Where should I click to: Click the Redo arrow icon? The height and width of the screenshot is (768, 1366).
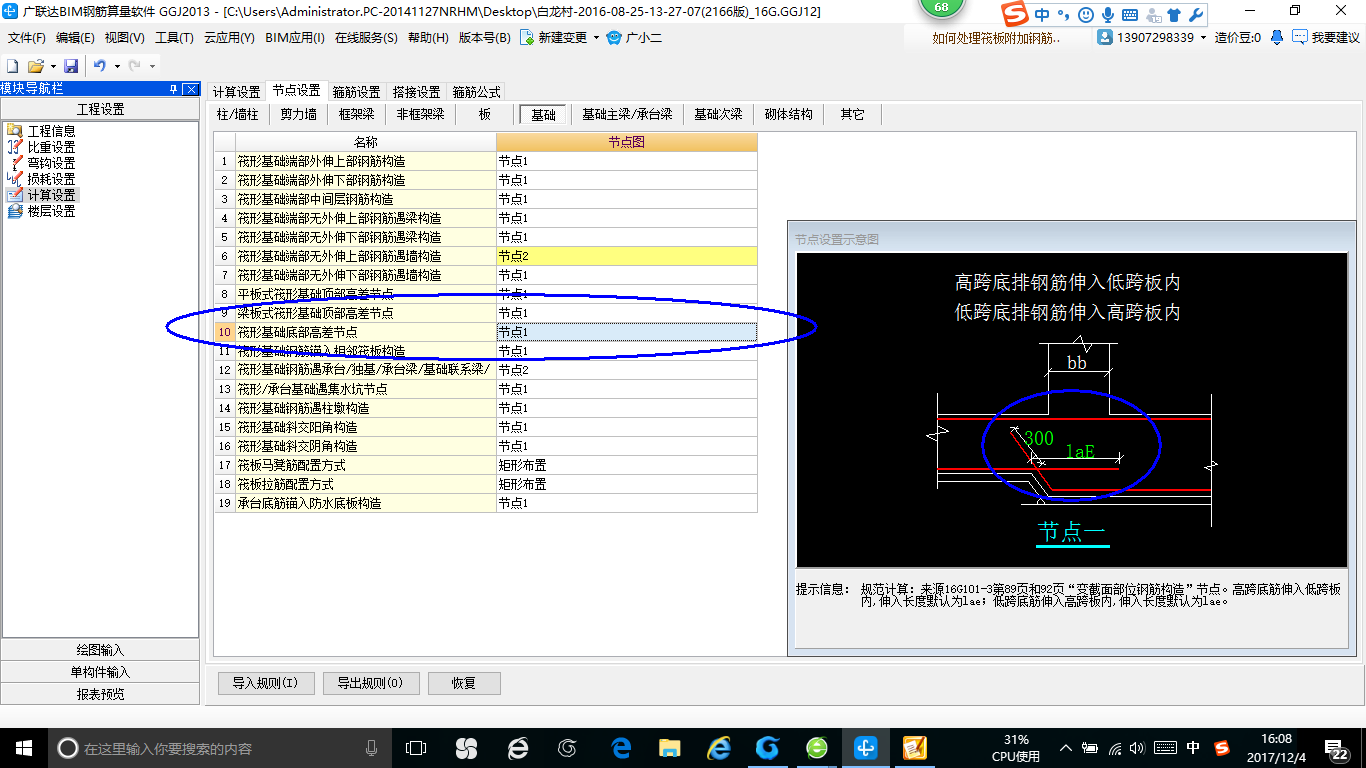point(134,65)
